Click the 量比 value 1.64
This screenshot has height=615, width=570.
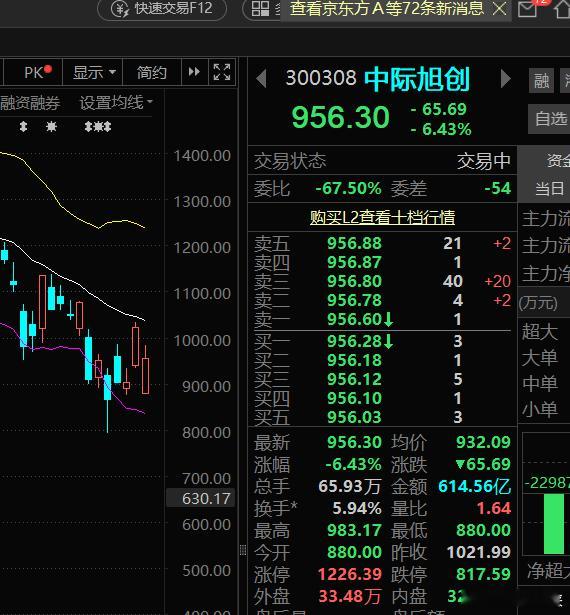click(x=494, y=508)
